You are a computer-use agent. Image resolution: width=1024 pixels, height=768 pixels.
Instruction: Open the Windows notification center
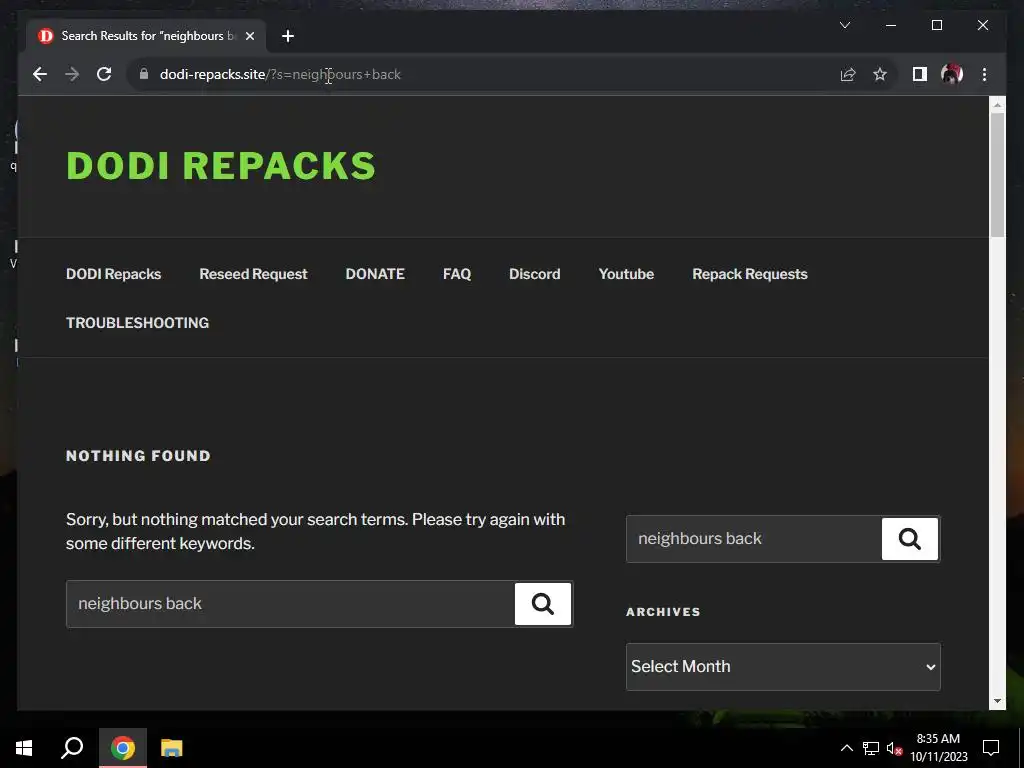point(991,748)
